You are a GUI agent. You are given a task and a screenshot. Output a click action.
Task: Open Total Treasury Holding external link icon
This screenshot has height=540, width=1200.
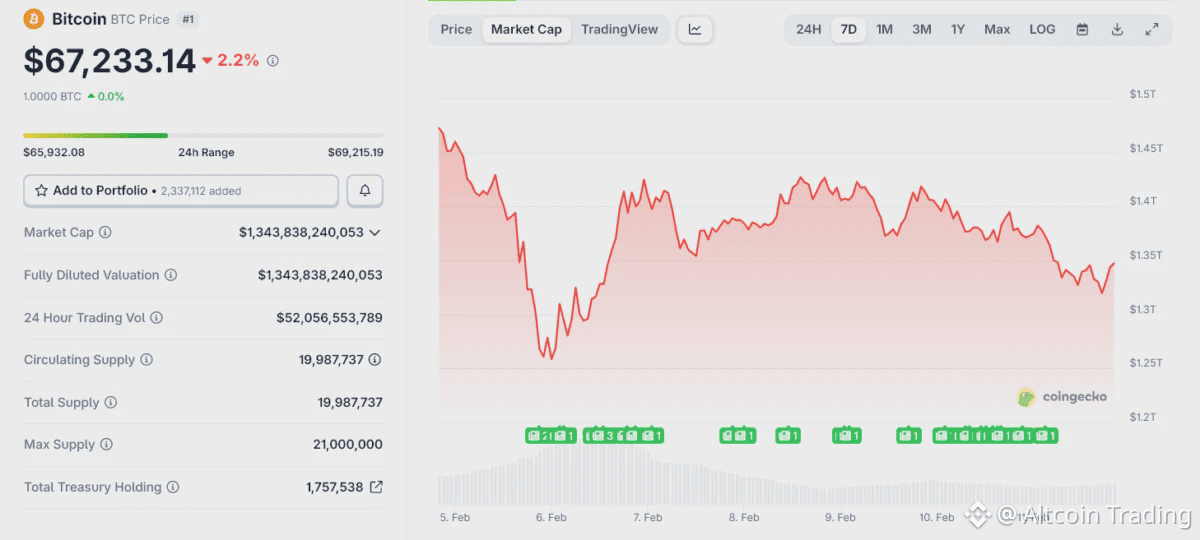(x=376, y=487)
